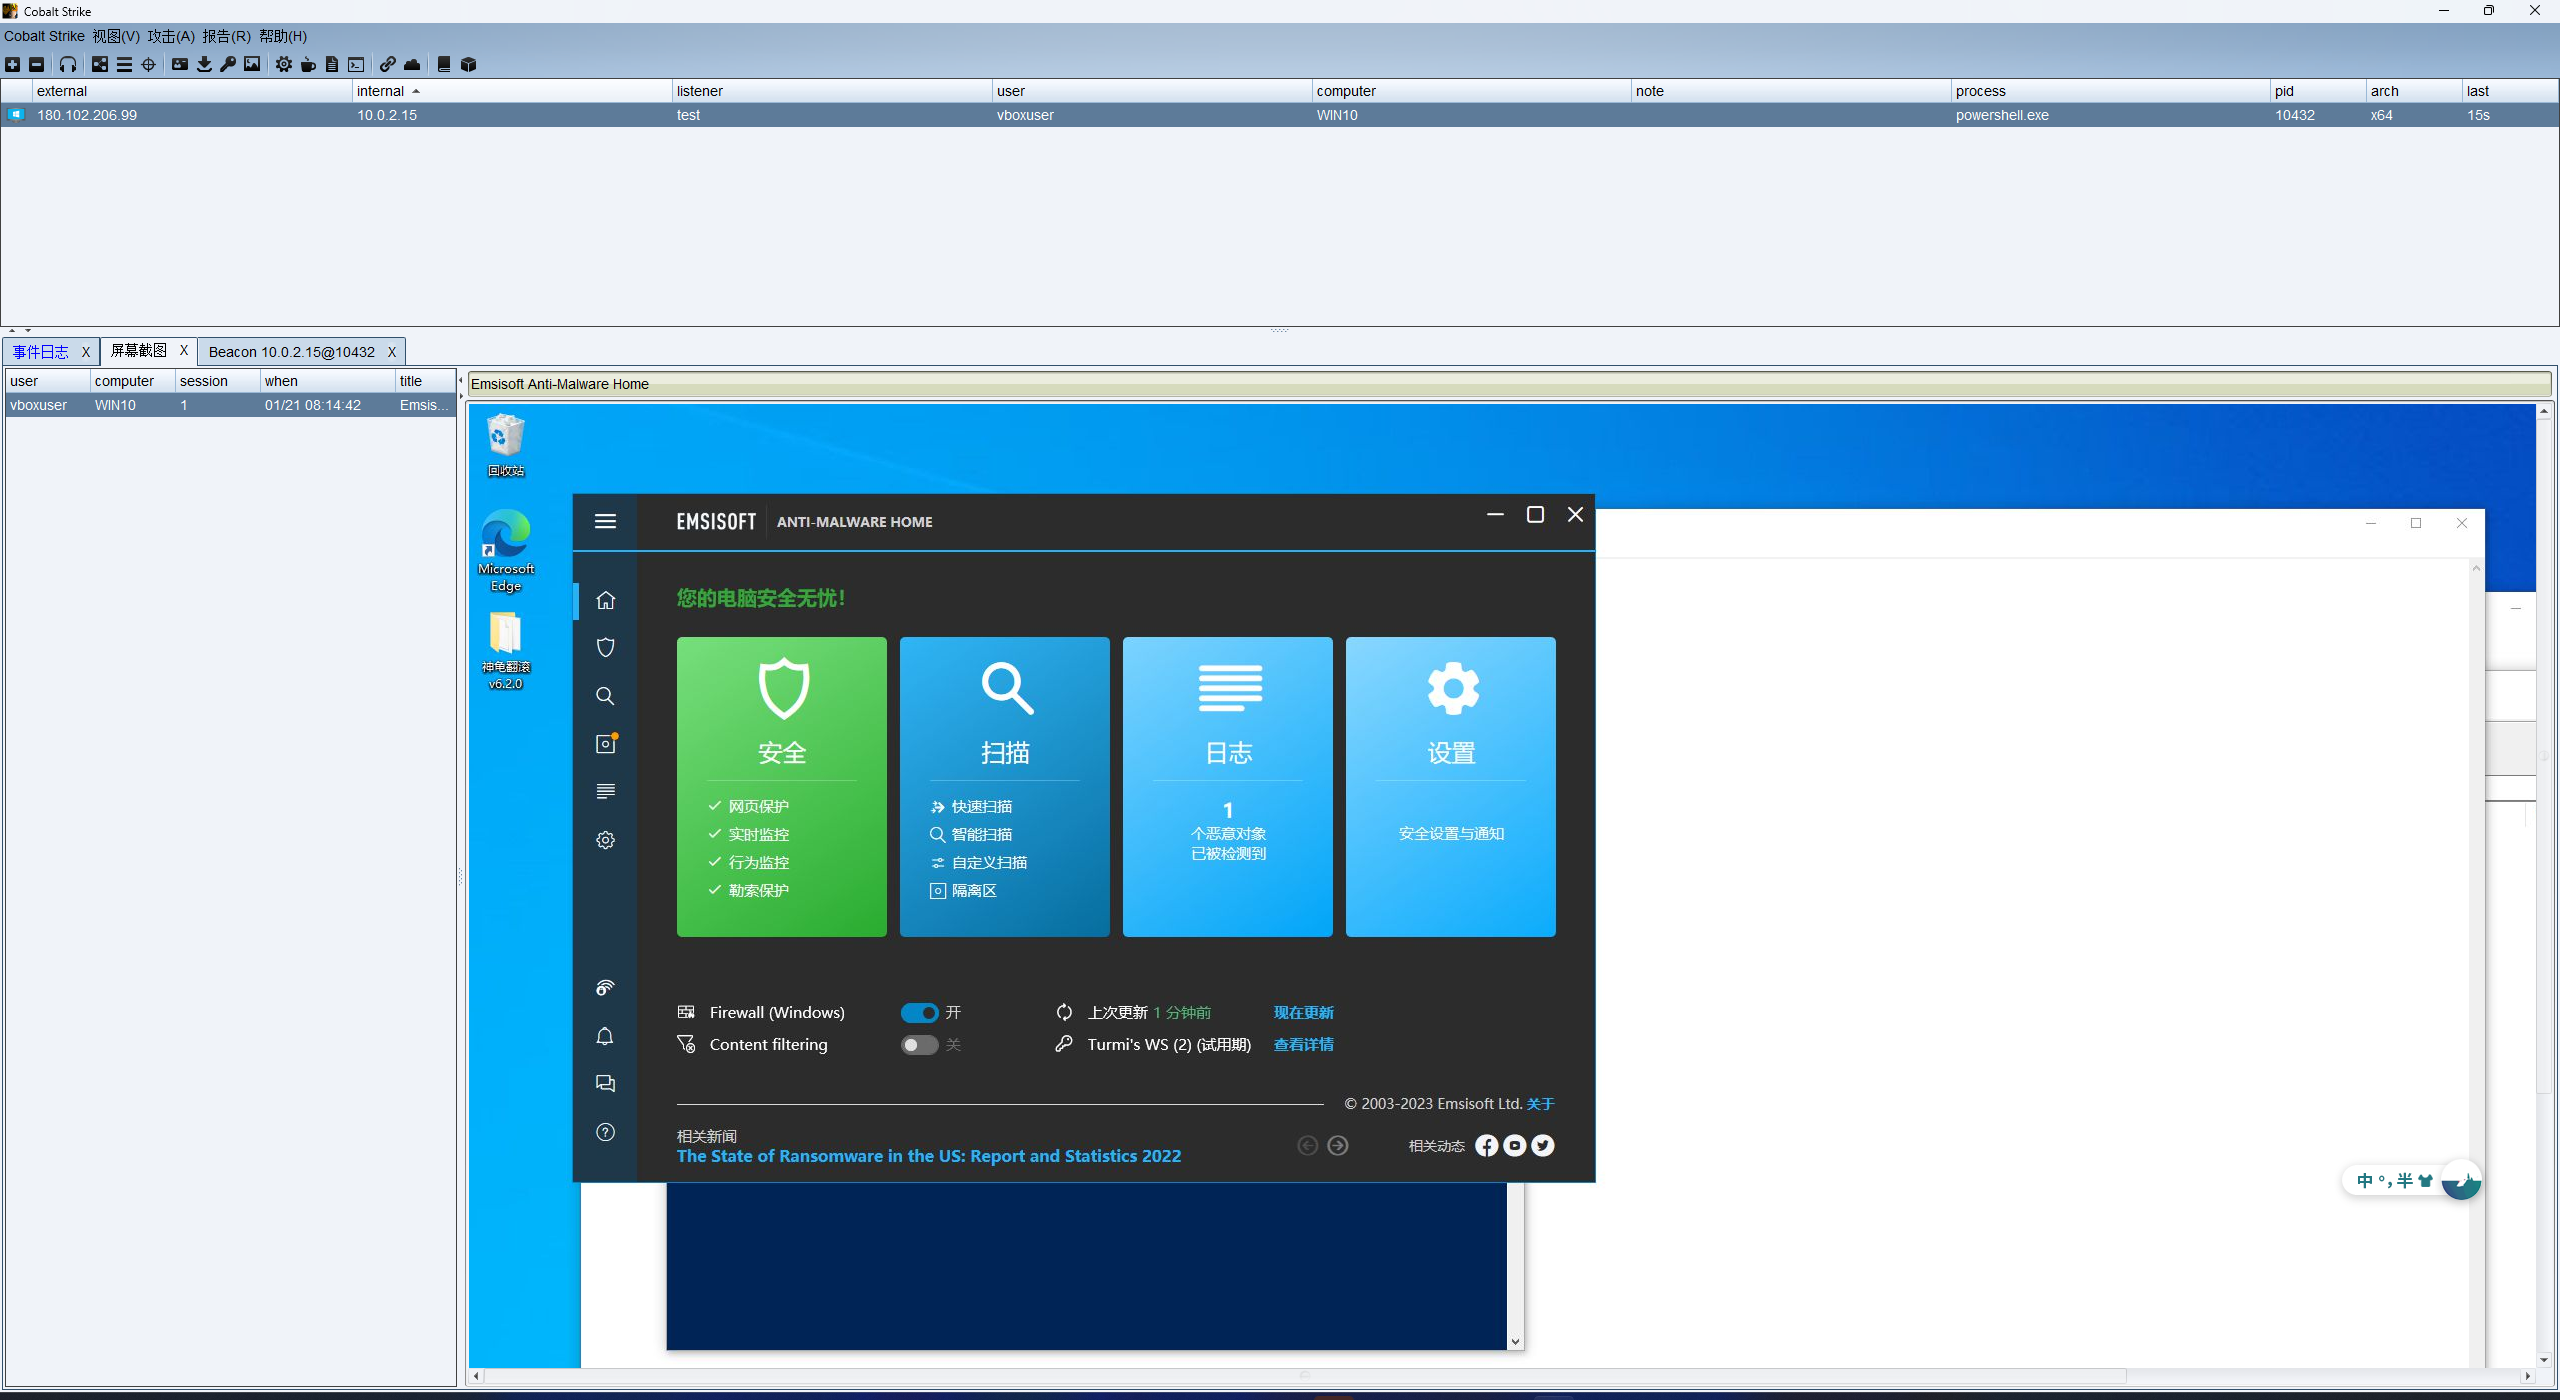Click the horizontal scrollbar under the screenshot
2560x1400 pixels.
click(x=1304, y=1376)
